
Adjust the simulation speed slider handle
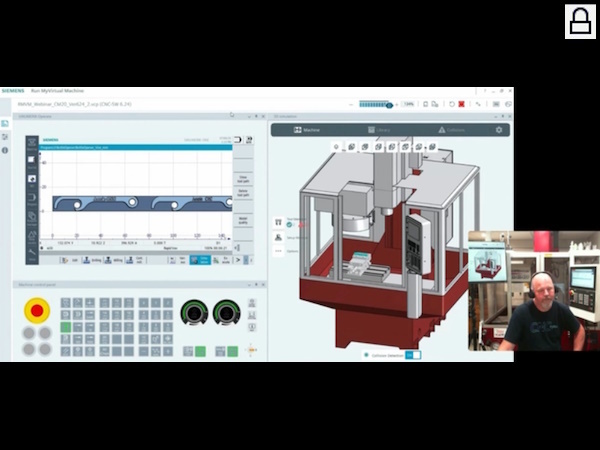(389, 105)
